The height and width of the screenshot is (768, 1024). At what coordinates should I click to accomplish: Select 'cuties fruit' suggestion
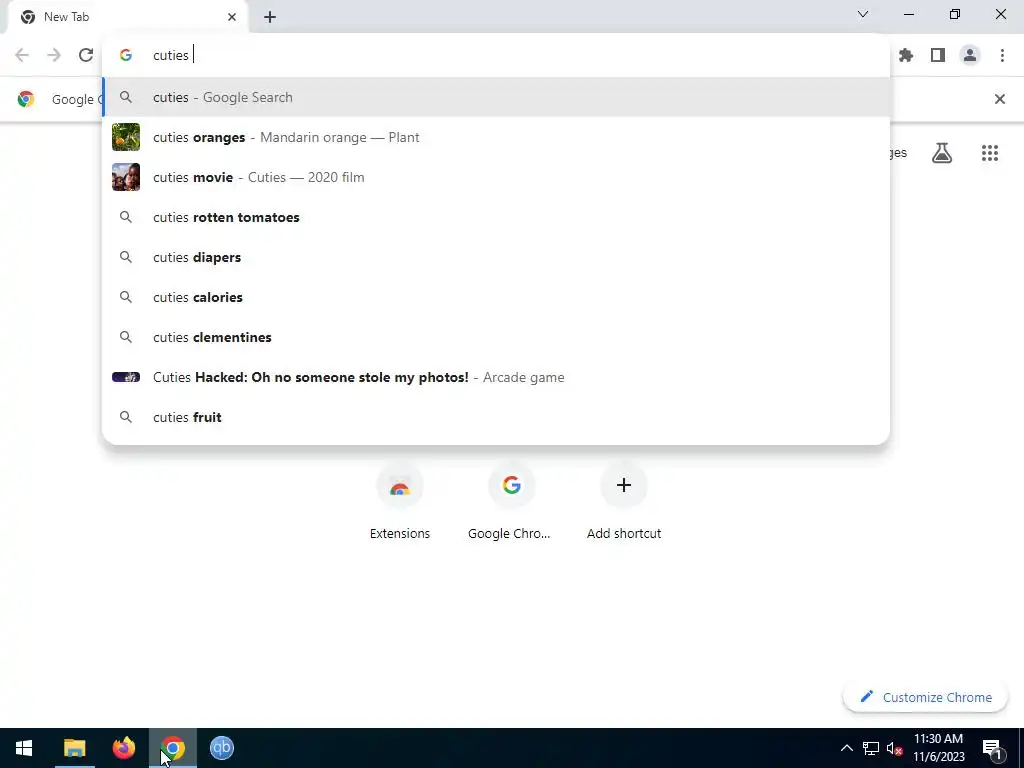point(496,417)
